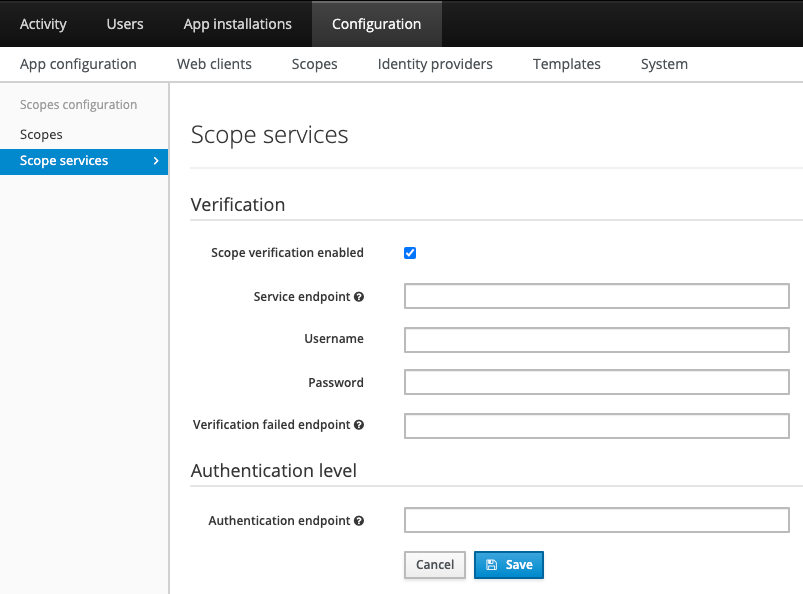This screenshot has width=803, height=594.
Task: Select the Configuration tab
Action: 376,24
